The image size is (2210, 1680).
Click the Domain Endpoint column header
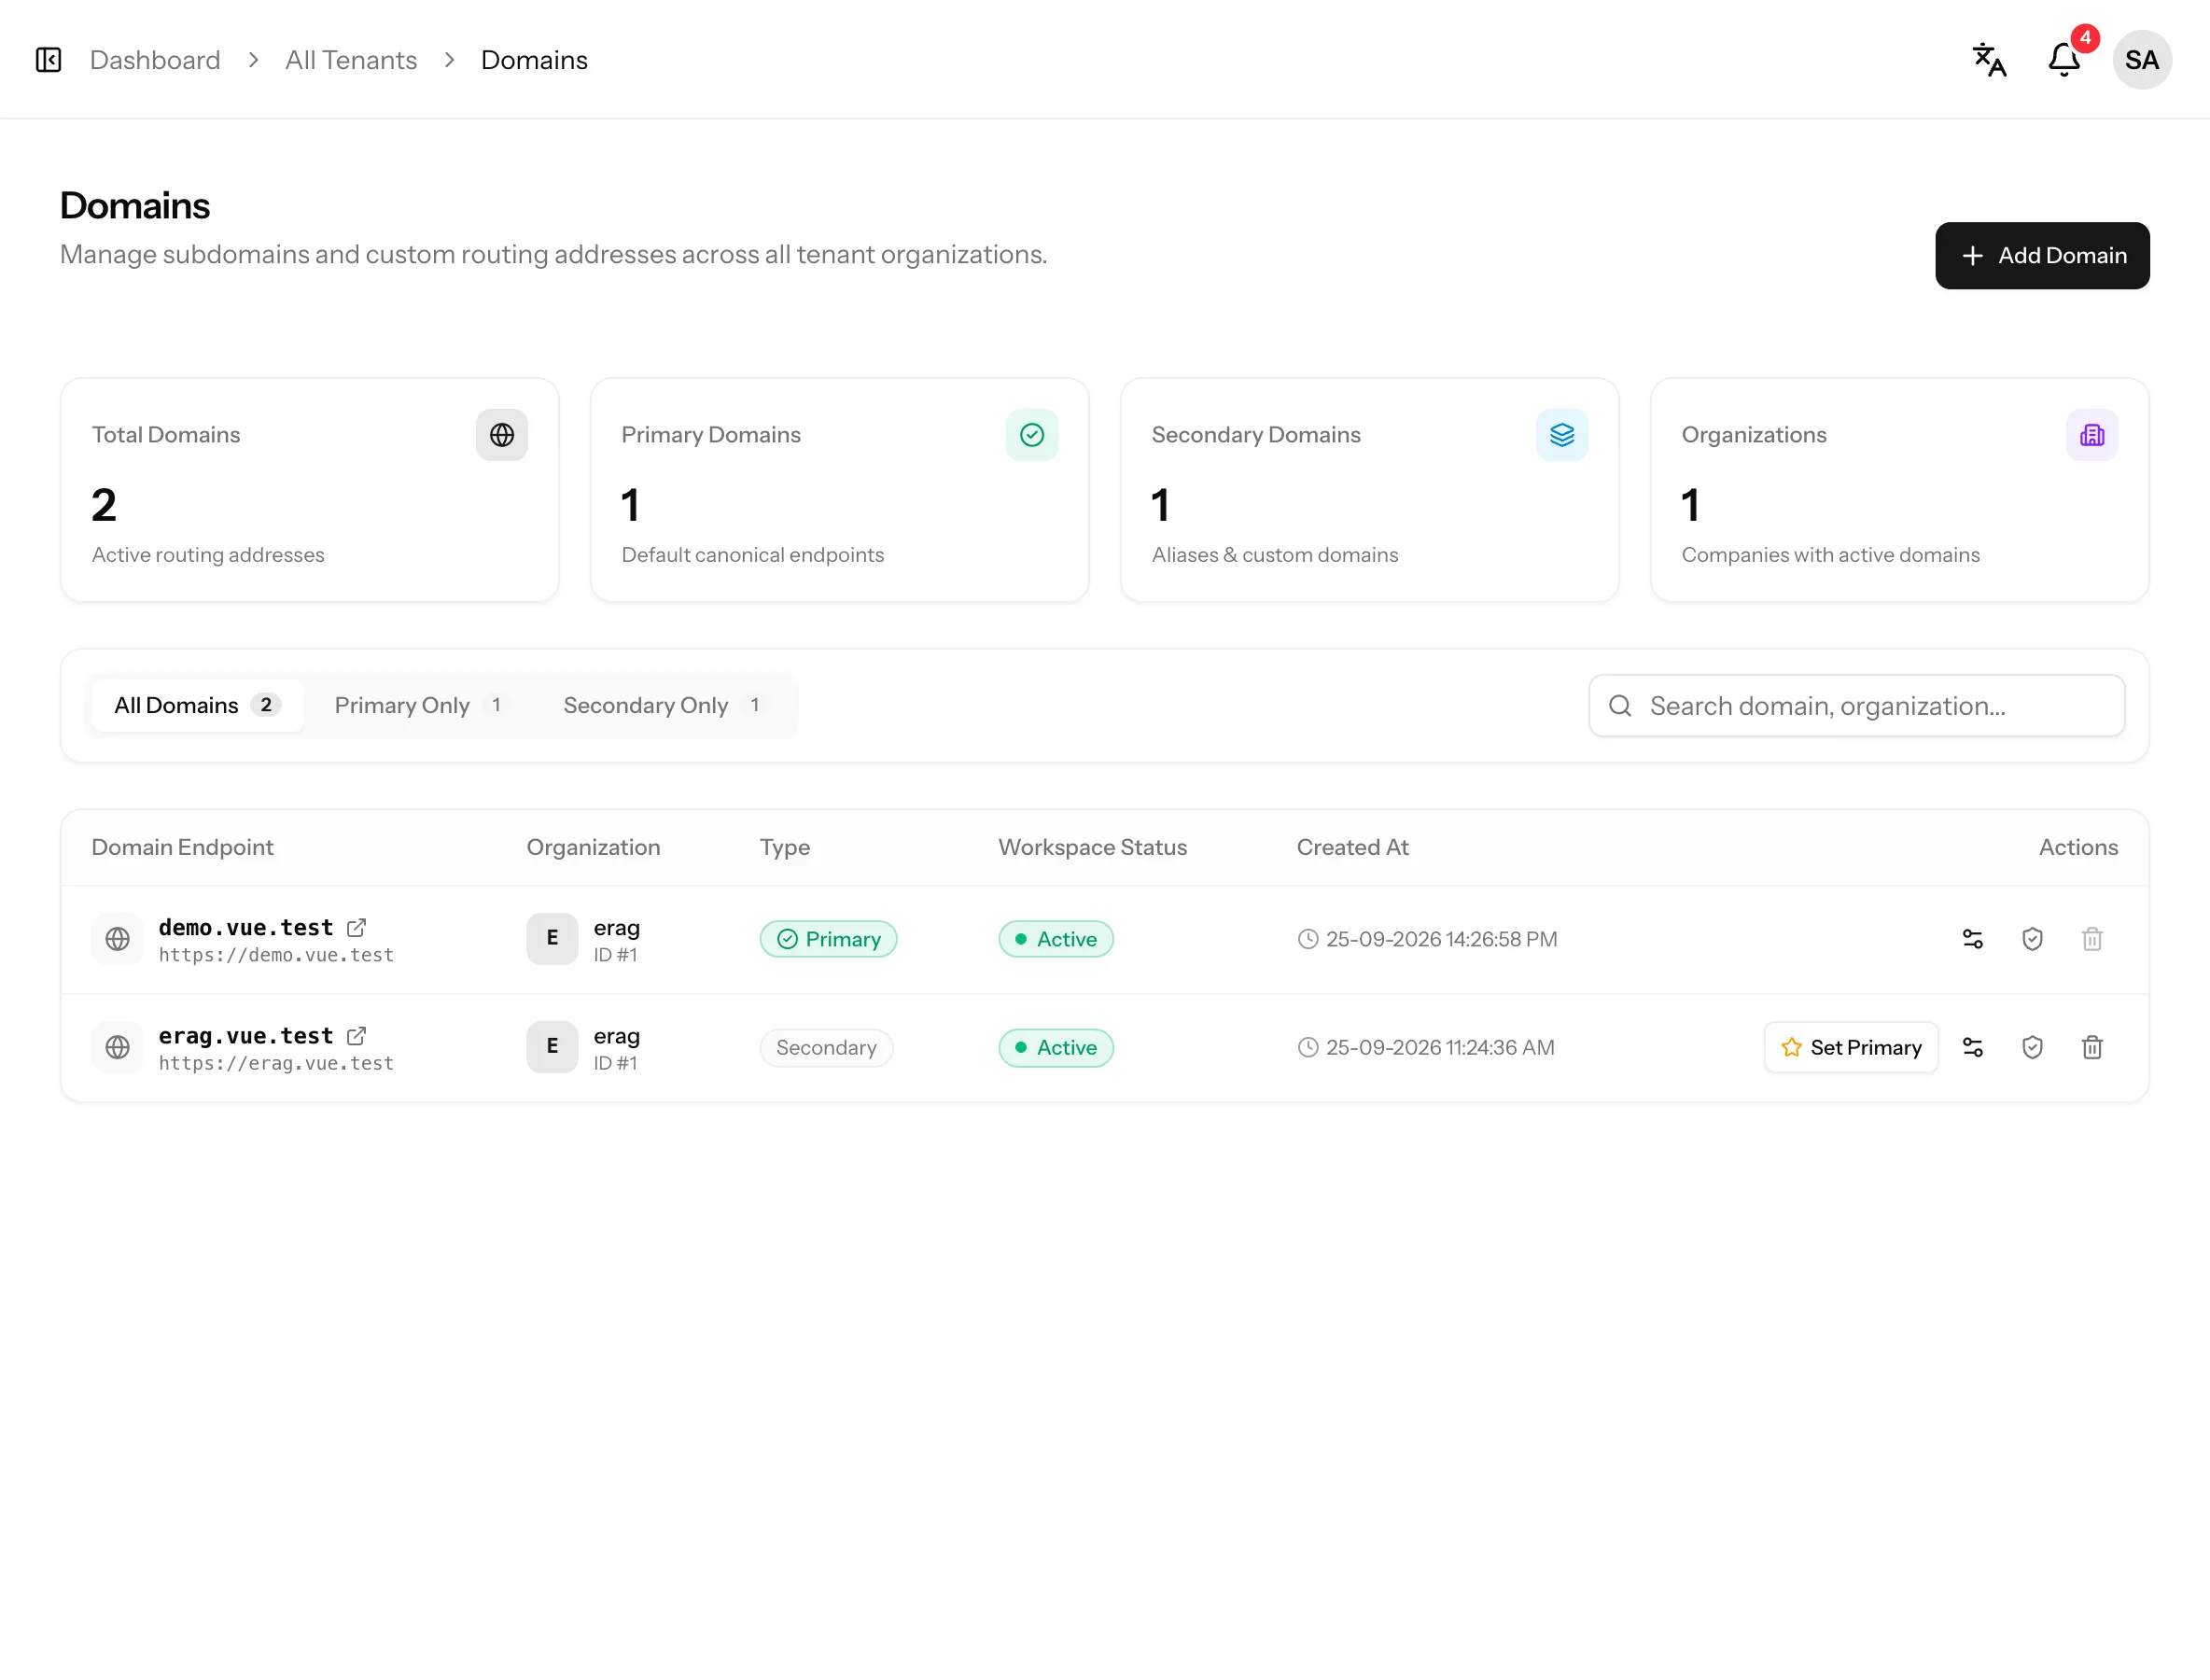[x=182, y=847]
